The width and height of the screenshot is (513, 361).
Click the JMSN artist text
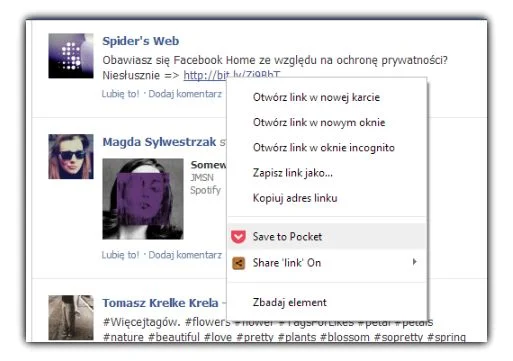click(202, 178)
